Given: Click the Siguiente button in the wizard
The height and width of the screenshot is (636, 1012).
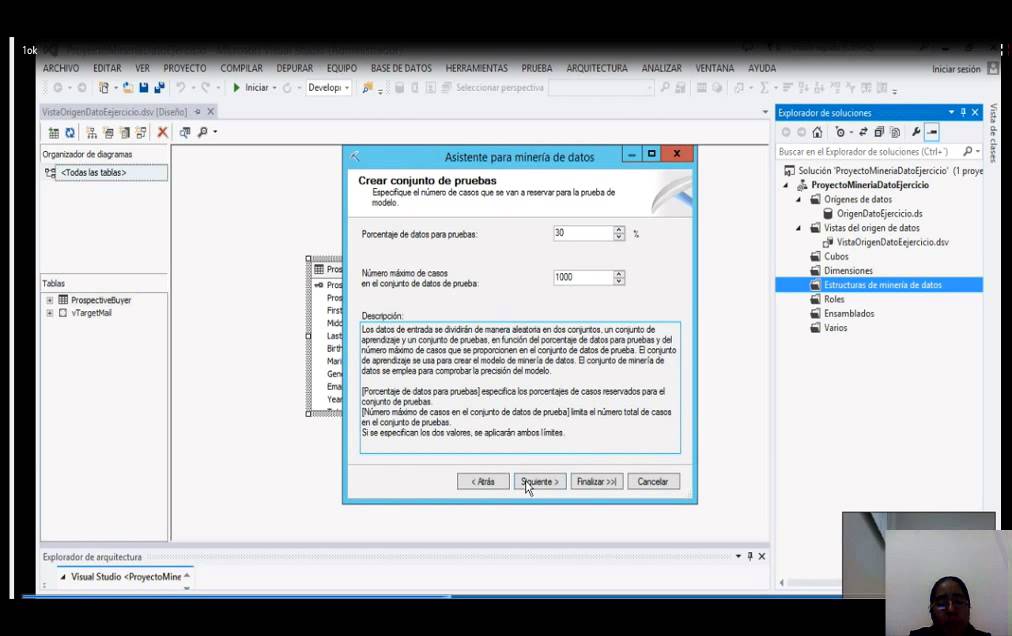Looking at the screenshot, I should (x=540, y=482).
